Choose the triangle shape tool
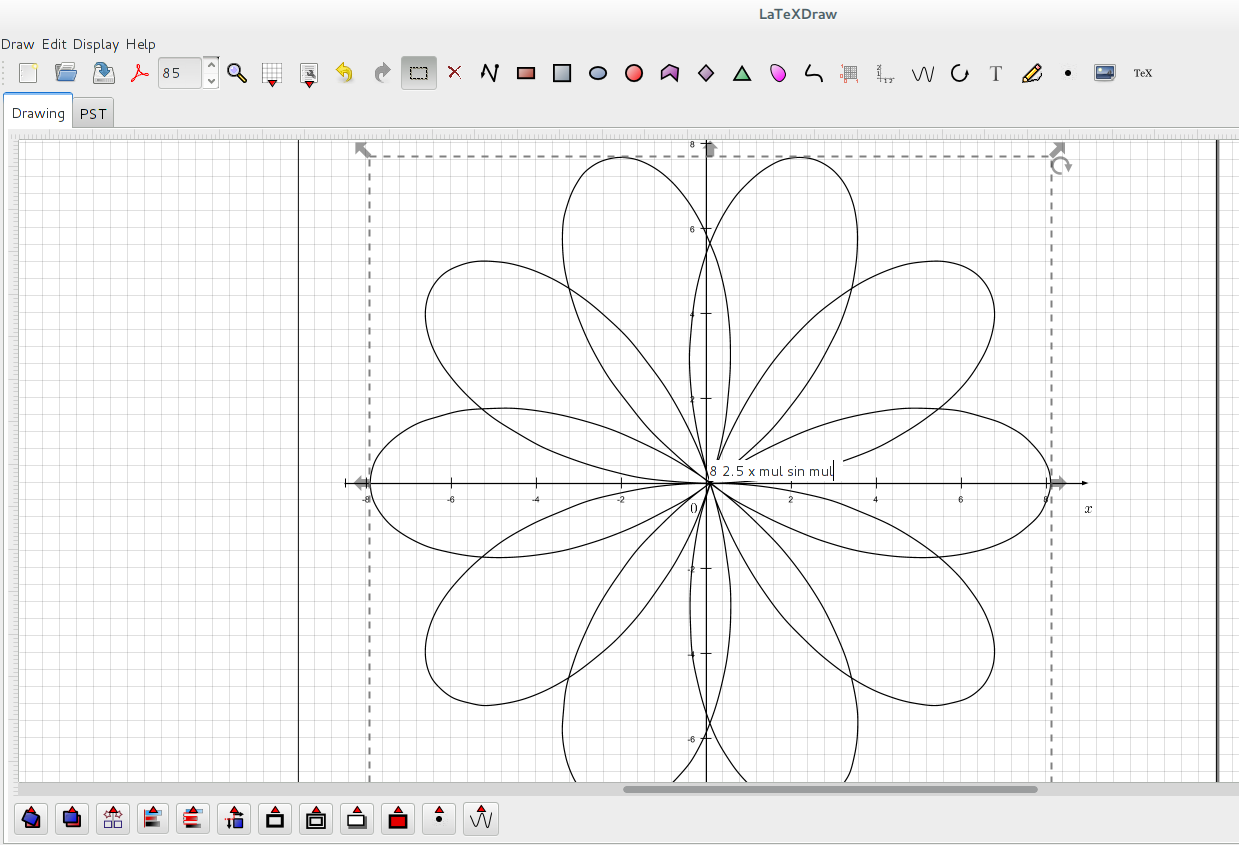The width and height of the screenshot is (1239, 845). [x=742, y=73]
